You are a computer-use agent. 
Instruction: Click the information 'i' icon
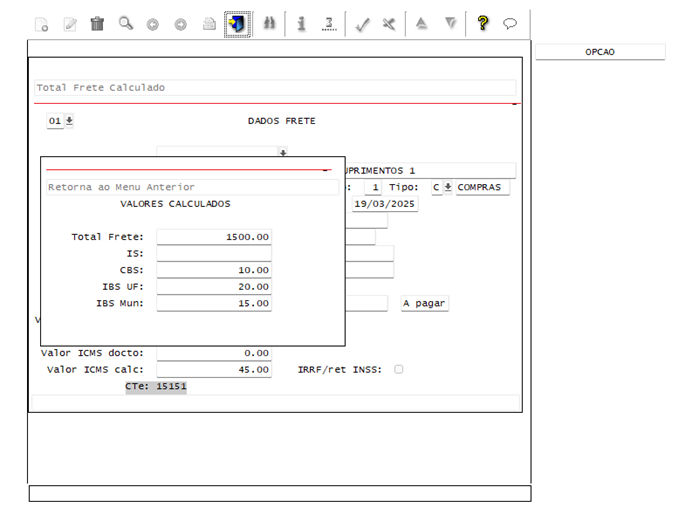click(x=301, y=23)
